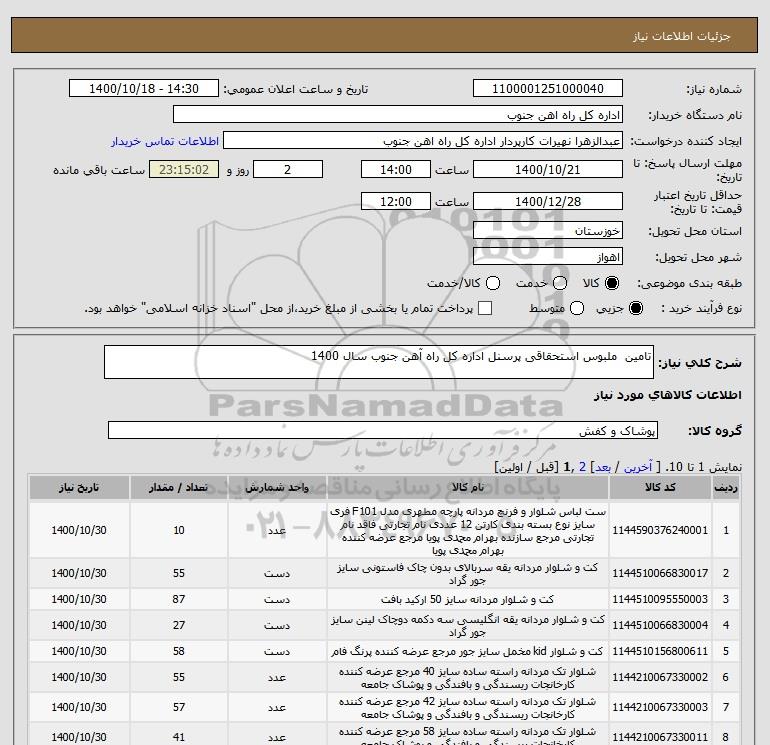Click the countdown timer 23:15:02

[184, 169]
